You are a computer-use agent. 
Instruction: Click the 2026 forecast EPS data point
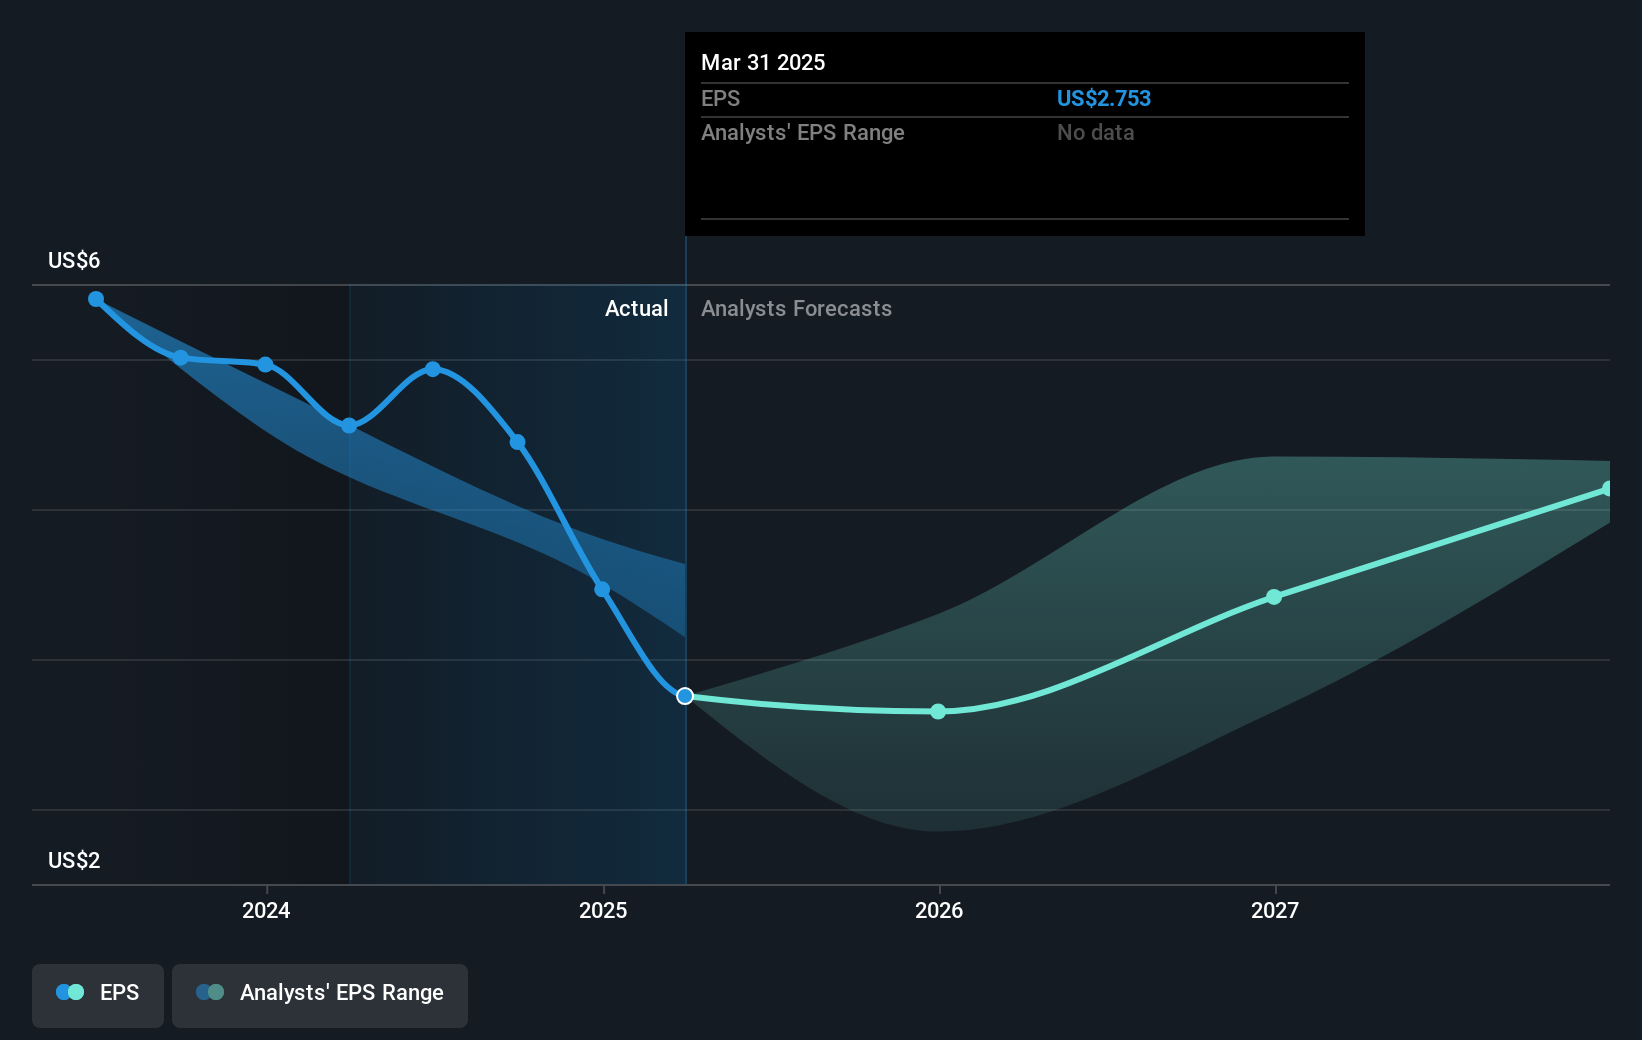click(x=938, y=712)
